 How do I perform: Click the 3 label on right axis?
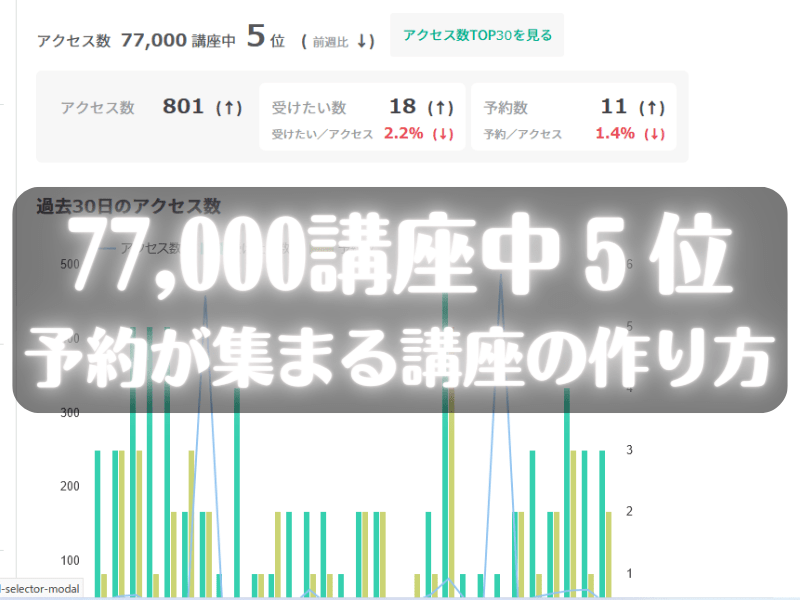coord(630,450)
